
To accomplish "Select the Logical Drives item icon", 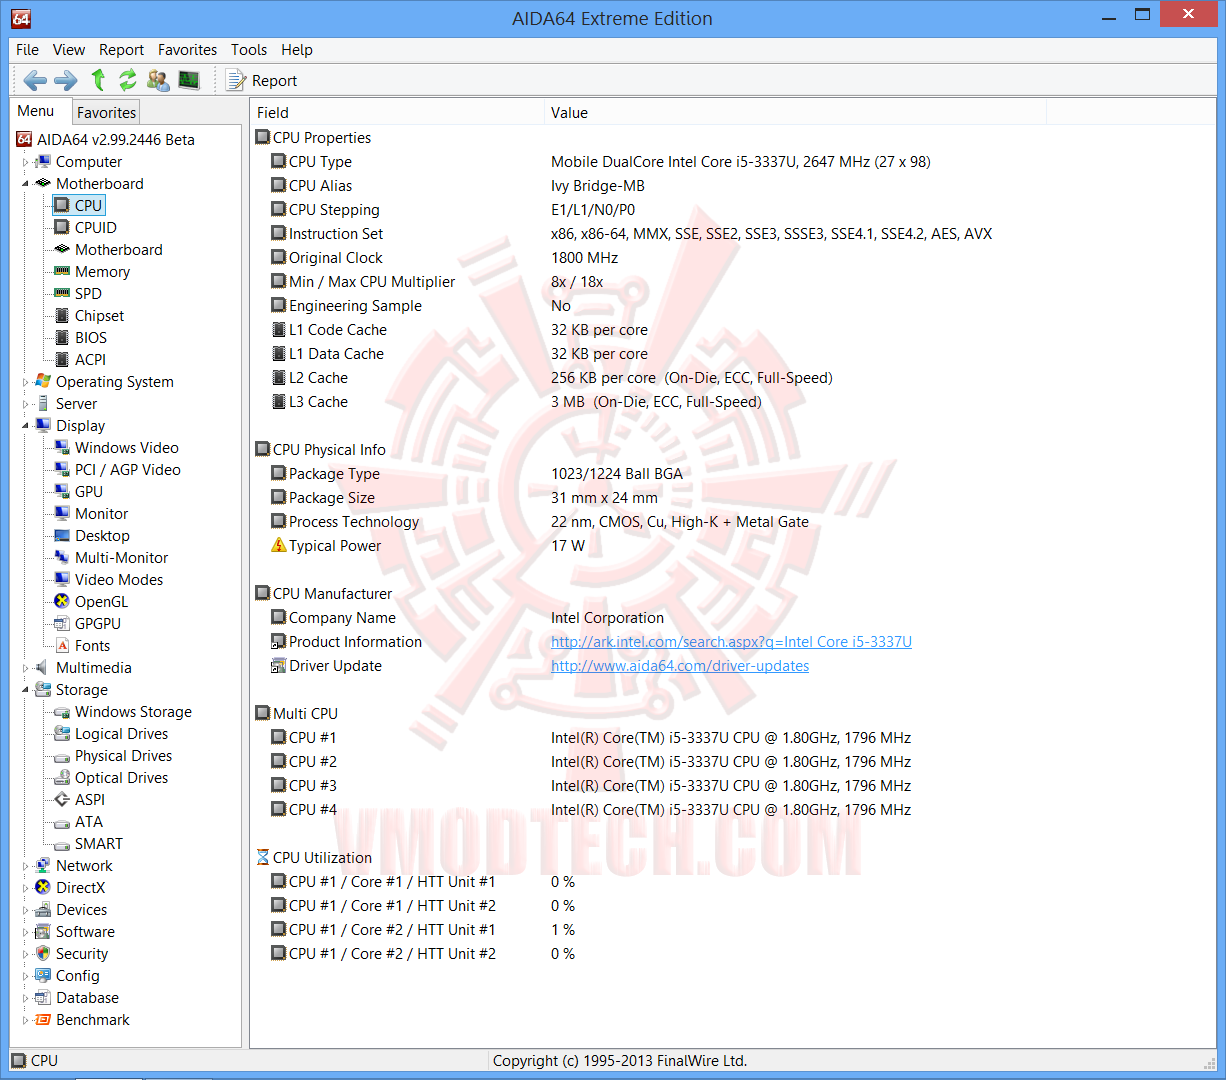I will tap(62, 734).
